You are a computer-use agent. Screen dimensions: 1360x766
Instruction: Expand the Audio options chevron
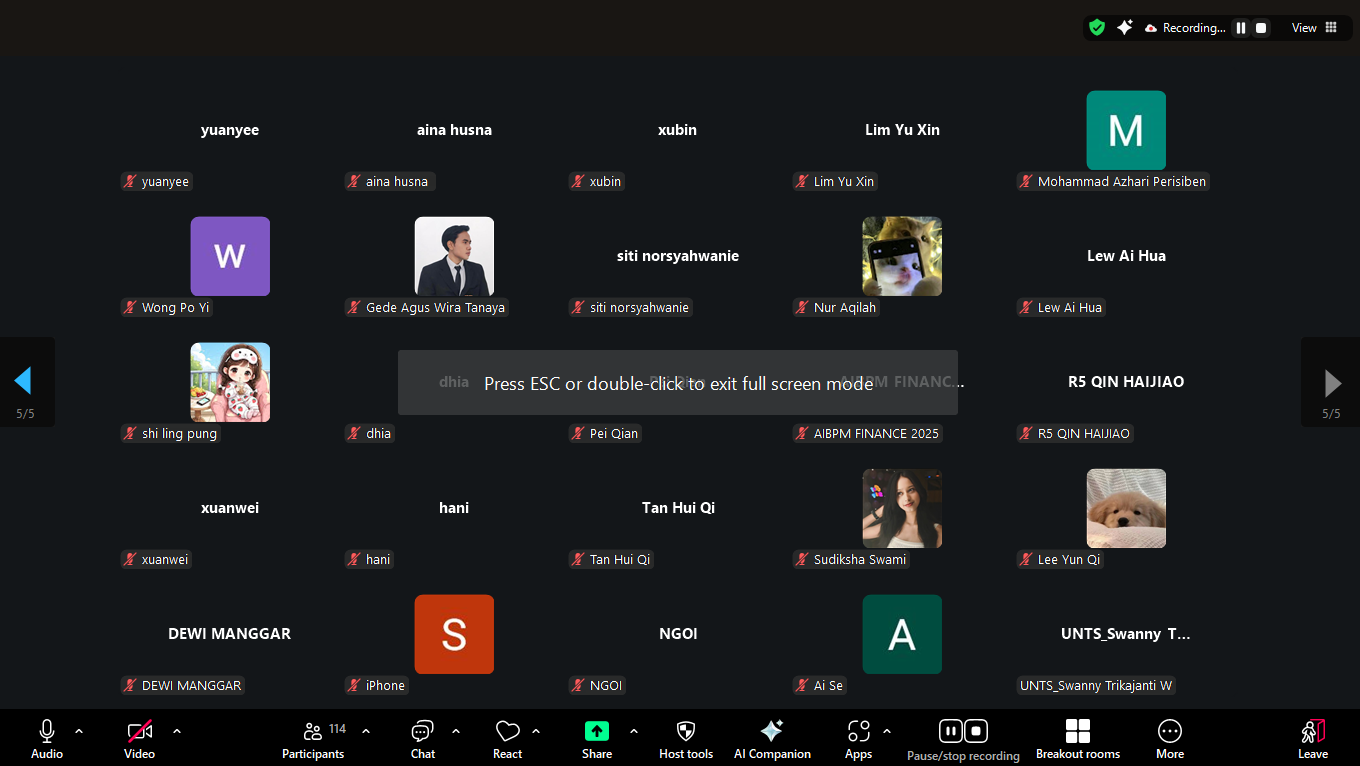point(79,731)
